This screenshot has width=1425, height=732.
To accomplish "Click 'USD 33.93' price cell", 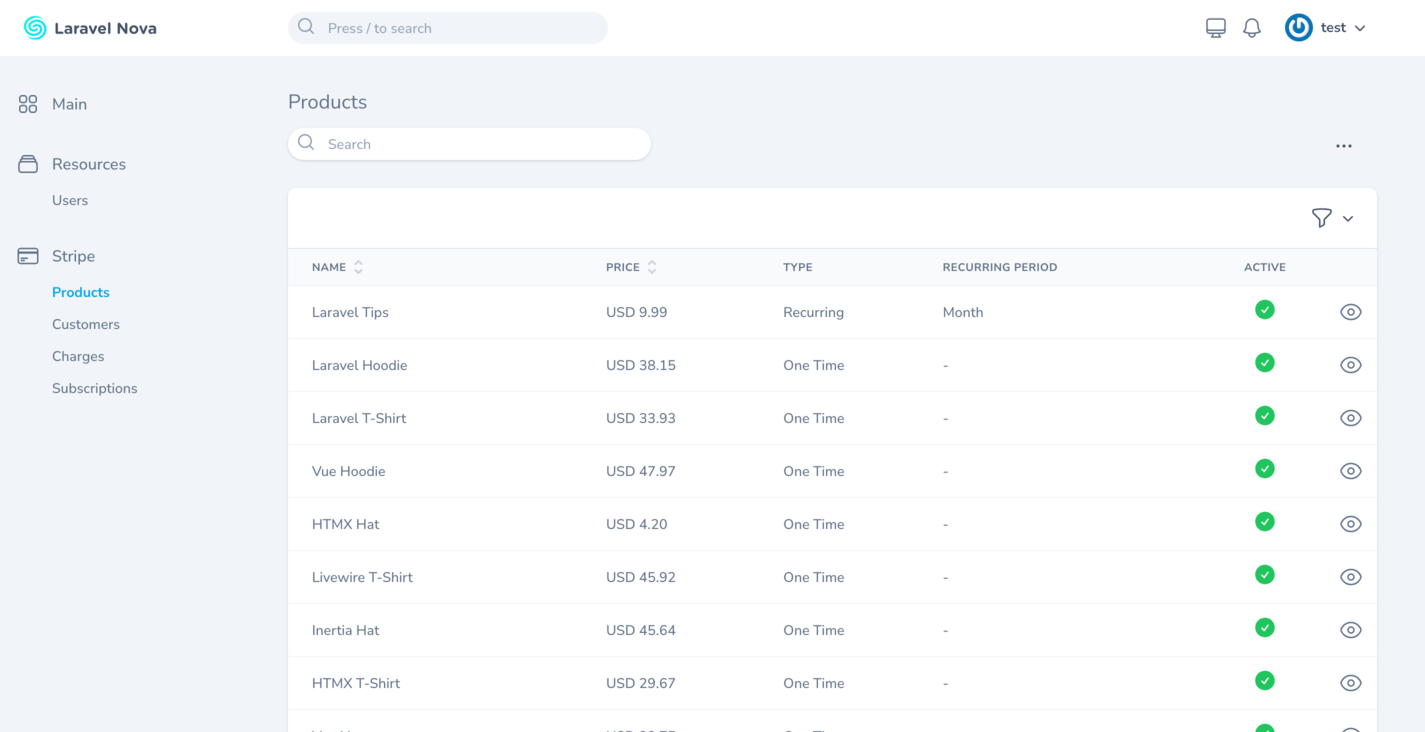I will pyautogui.click(x=641, y=418).
